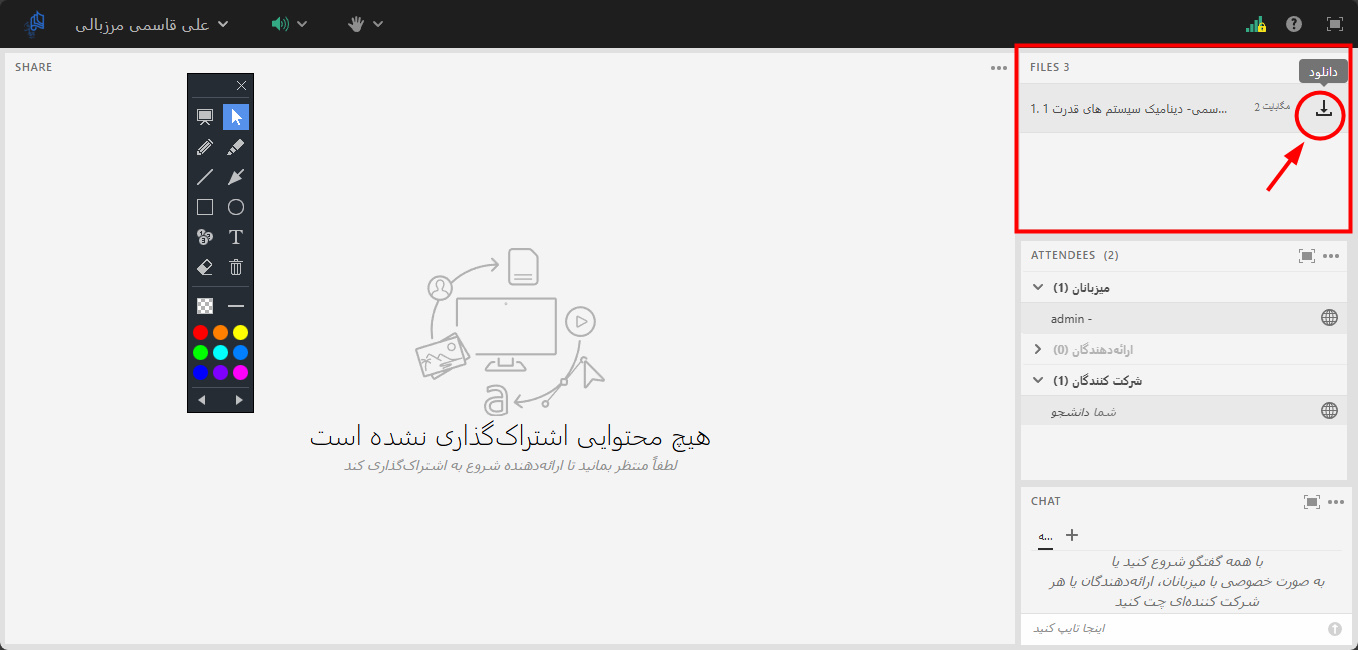Choose the rectangle shape tool
1358x650 pixels.
click(205, 207)
